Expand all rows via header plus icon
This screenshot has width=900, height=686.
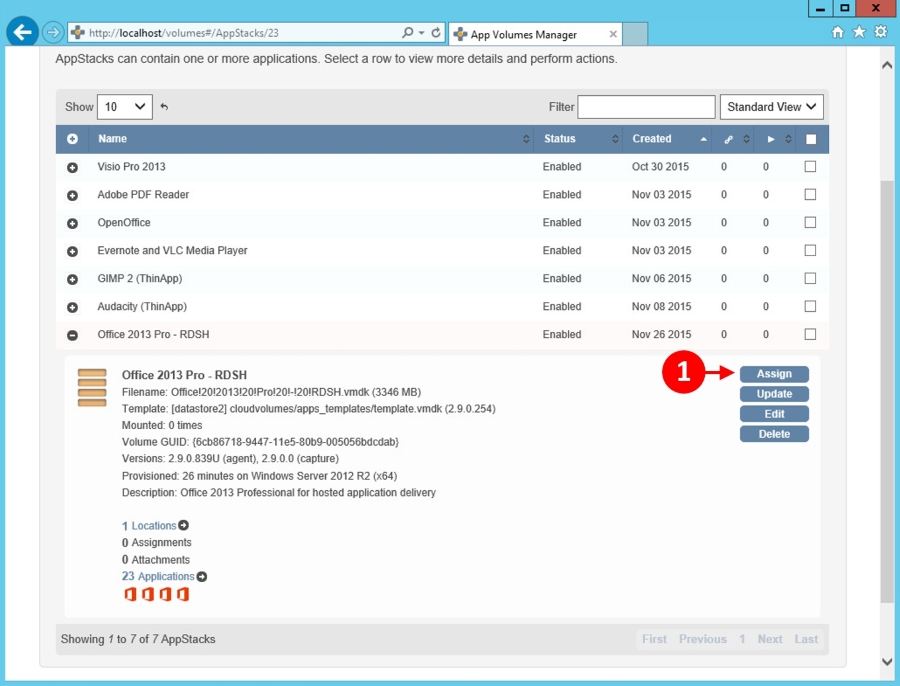pos(72,139)
